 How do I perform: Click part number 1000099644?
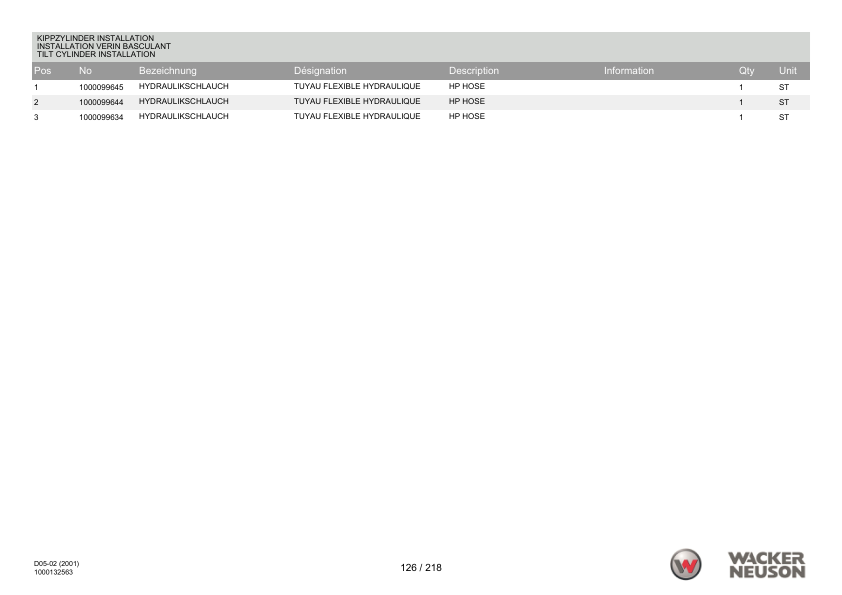(x=101, y=102)
